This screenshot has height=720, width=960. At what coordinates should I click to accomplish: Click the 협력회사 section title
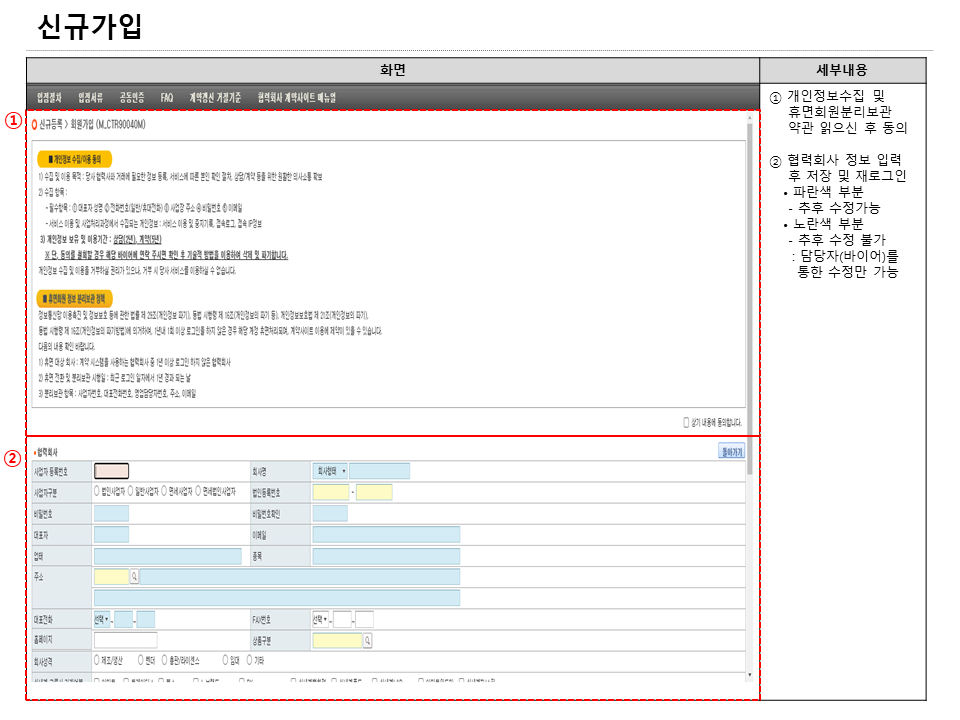pyautogui.click(x=47, y=452)
